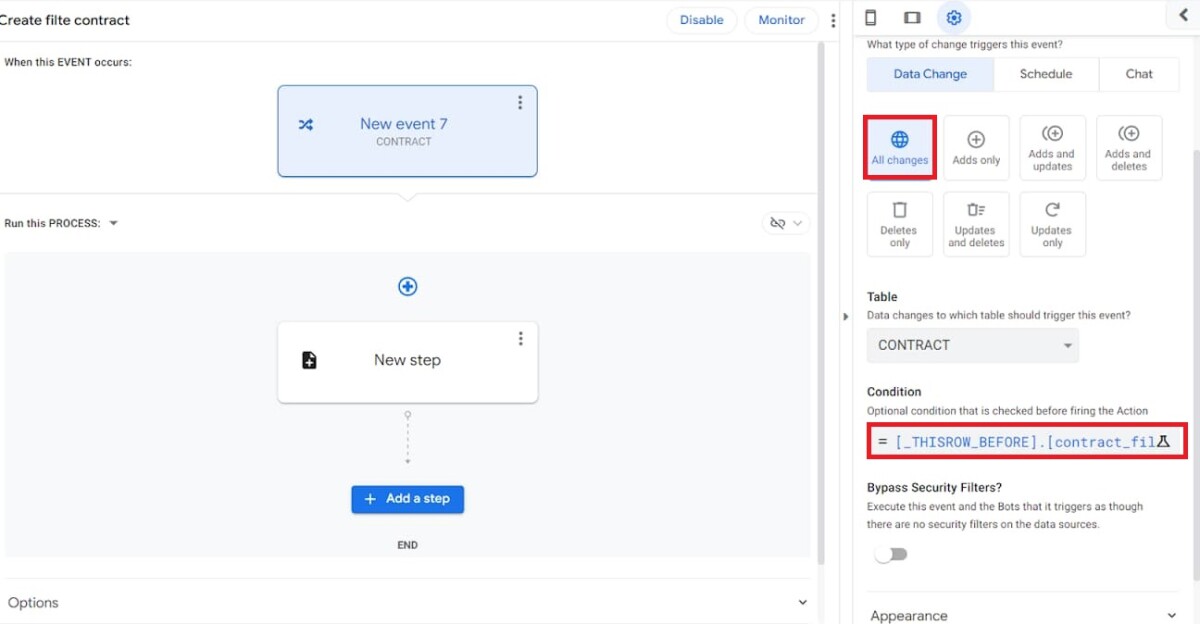Click the plus icon above New step
1200x624 pixels.
click(x=407, y=286)
